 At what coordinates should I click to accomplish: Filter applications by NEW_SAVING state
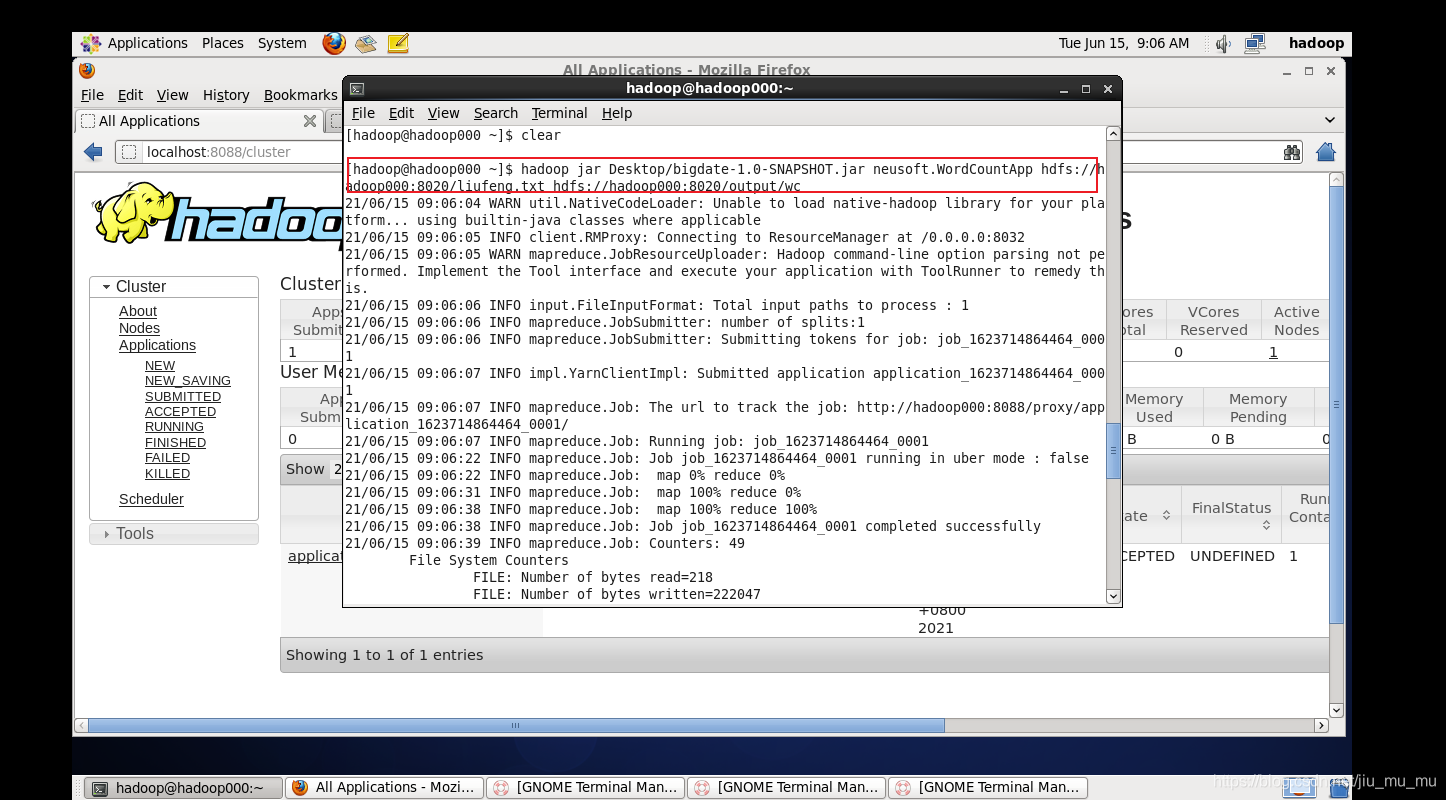click(188, 381)
